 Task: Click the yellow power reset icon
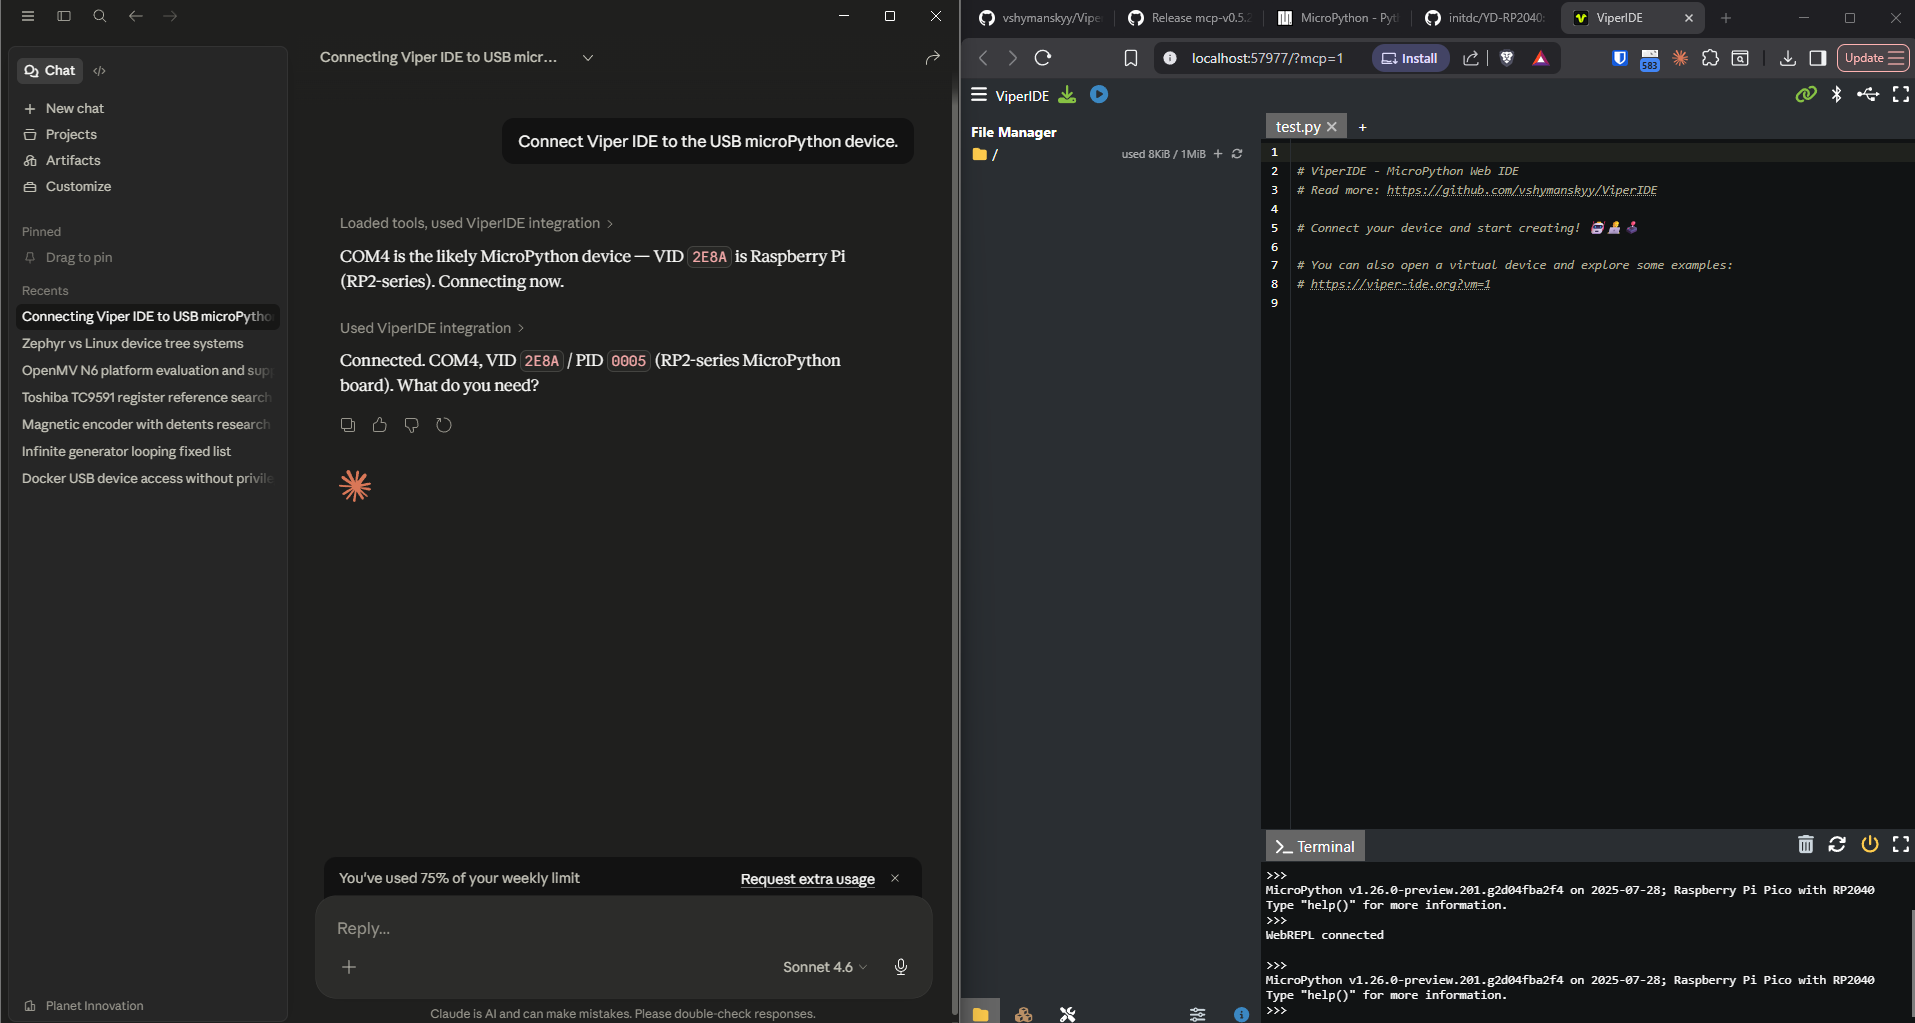[x=1869, y=845]
